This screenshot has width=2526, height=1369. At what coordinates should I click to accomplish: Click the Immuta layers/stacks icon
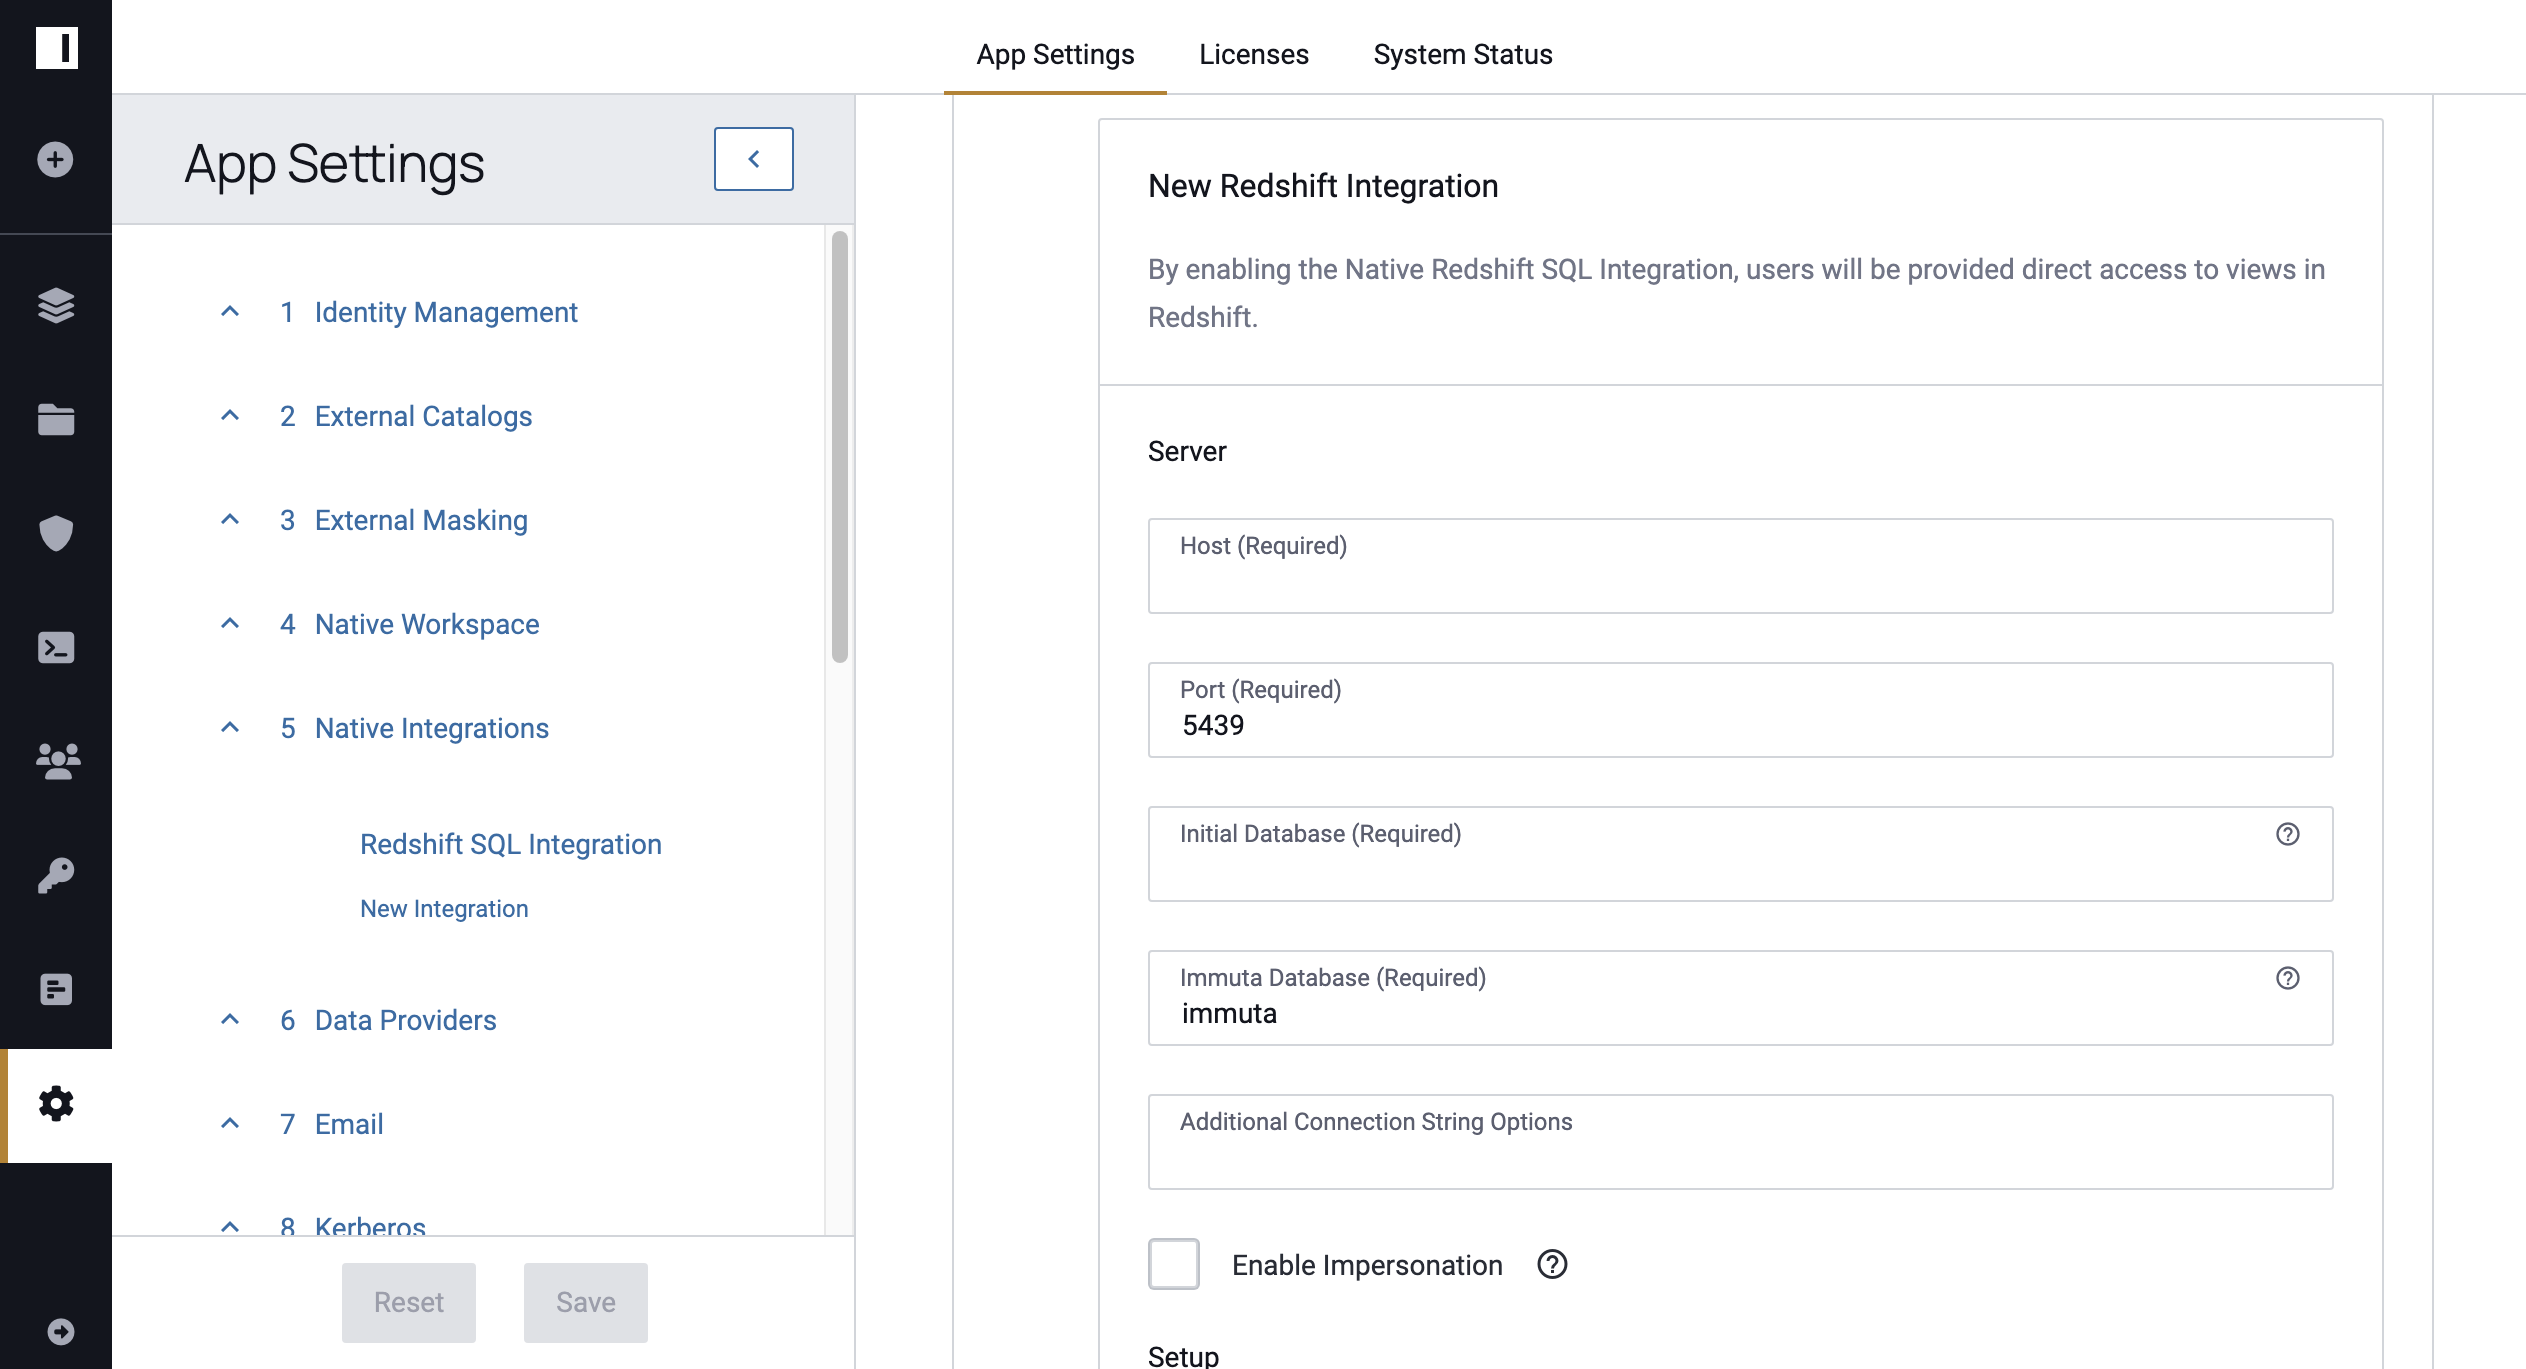56,303
